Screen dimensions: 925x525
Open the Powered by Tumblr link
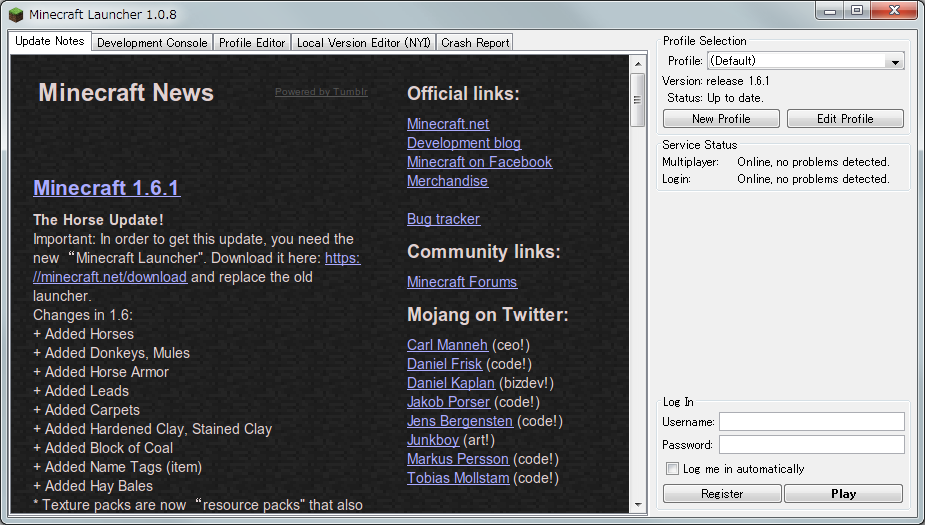pos(322,91)
